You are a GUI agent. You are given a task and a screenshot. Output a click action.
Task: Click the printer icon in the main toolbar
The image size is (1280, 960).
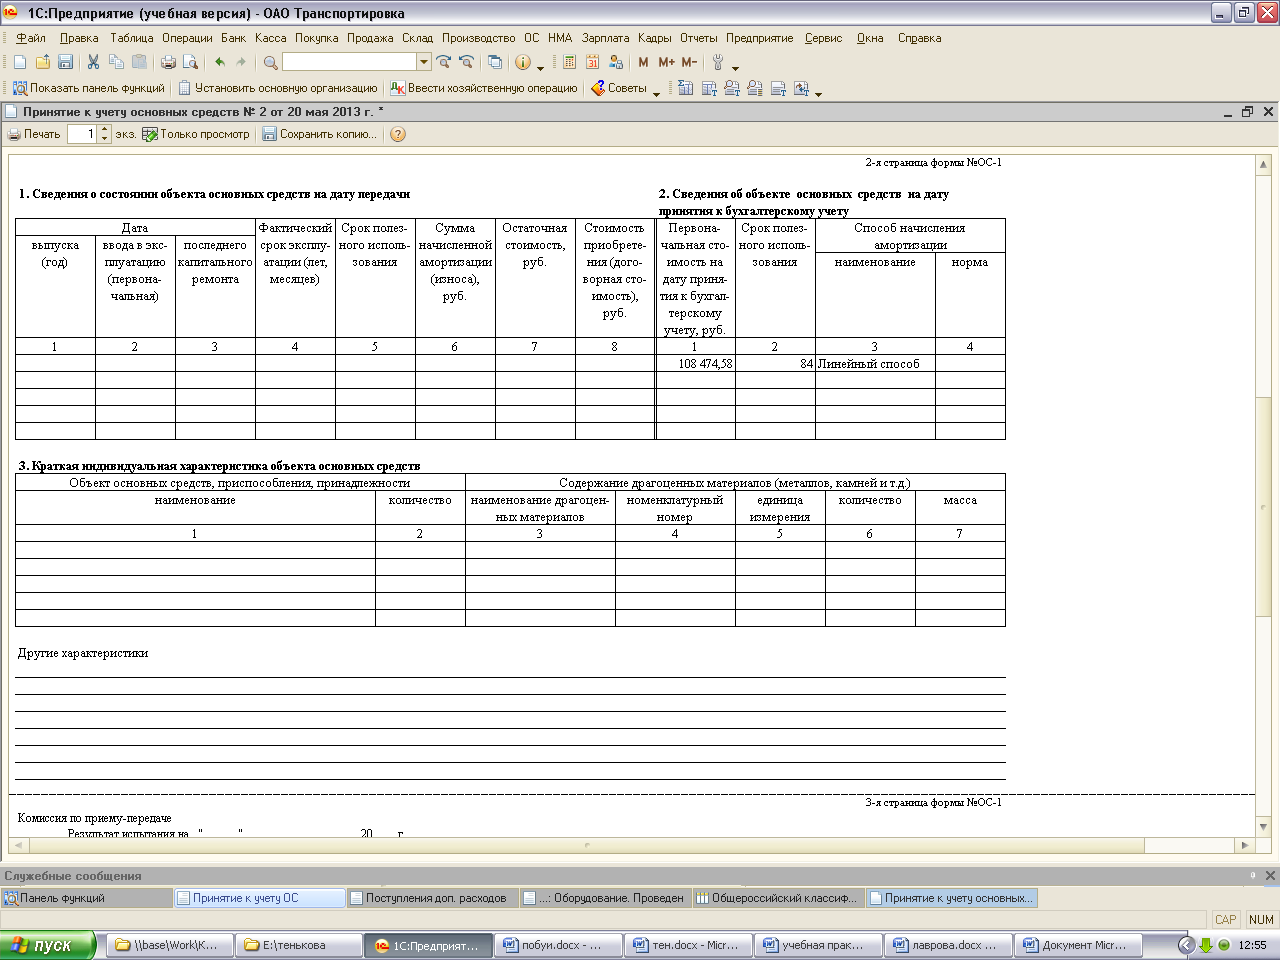tap(168, 62)
